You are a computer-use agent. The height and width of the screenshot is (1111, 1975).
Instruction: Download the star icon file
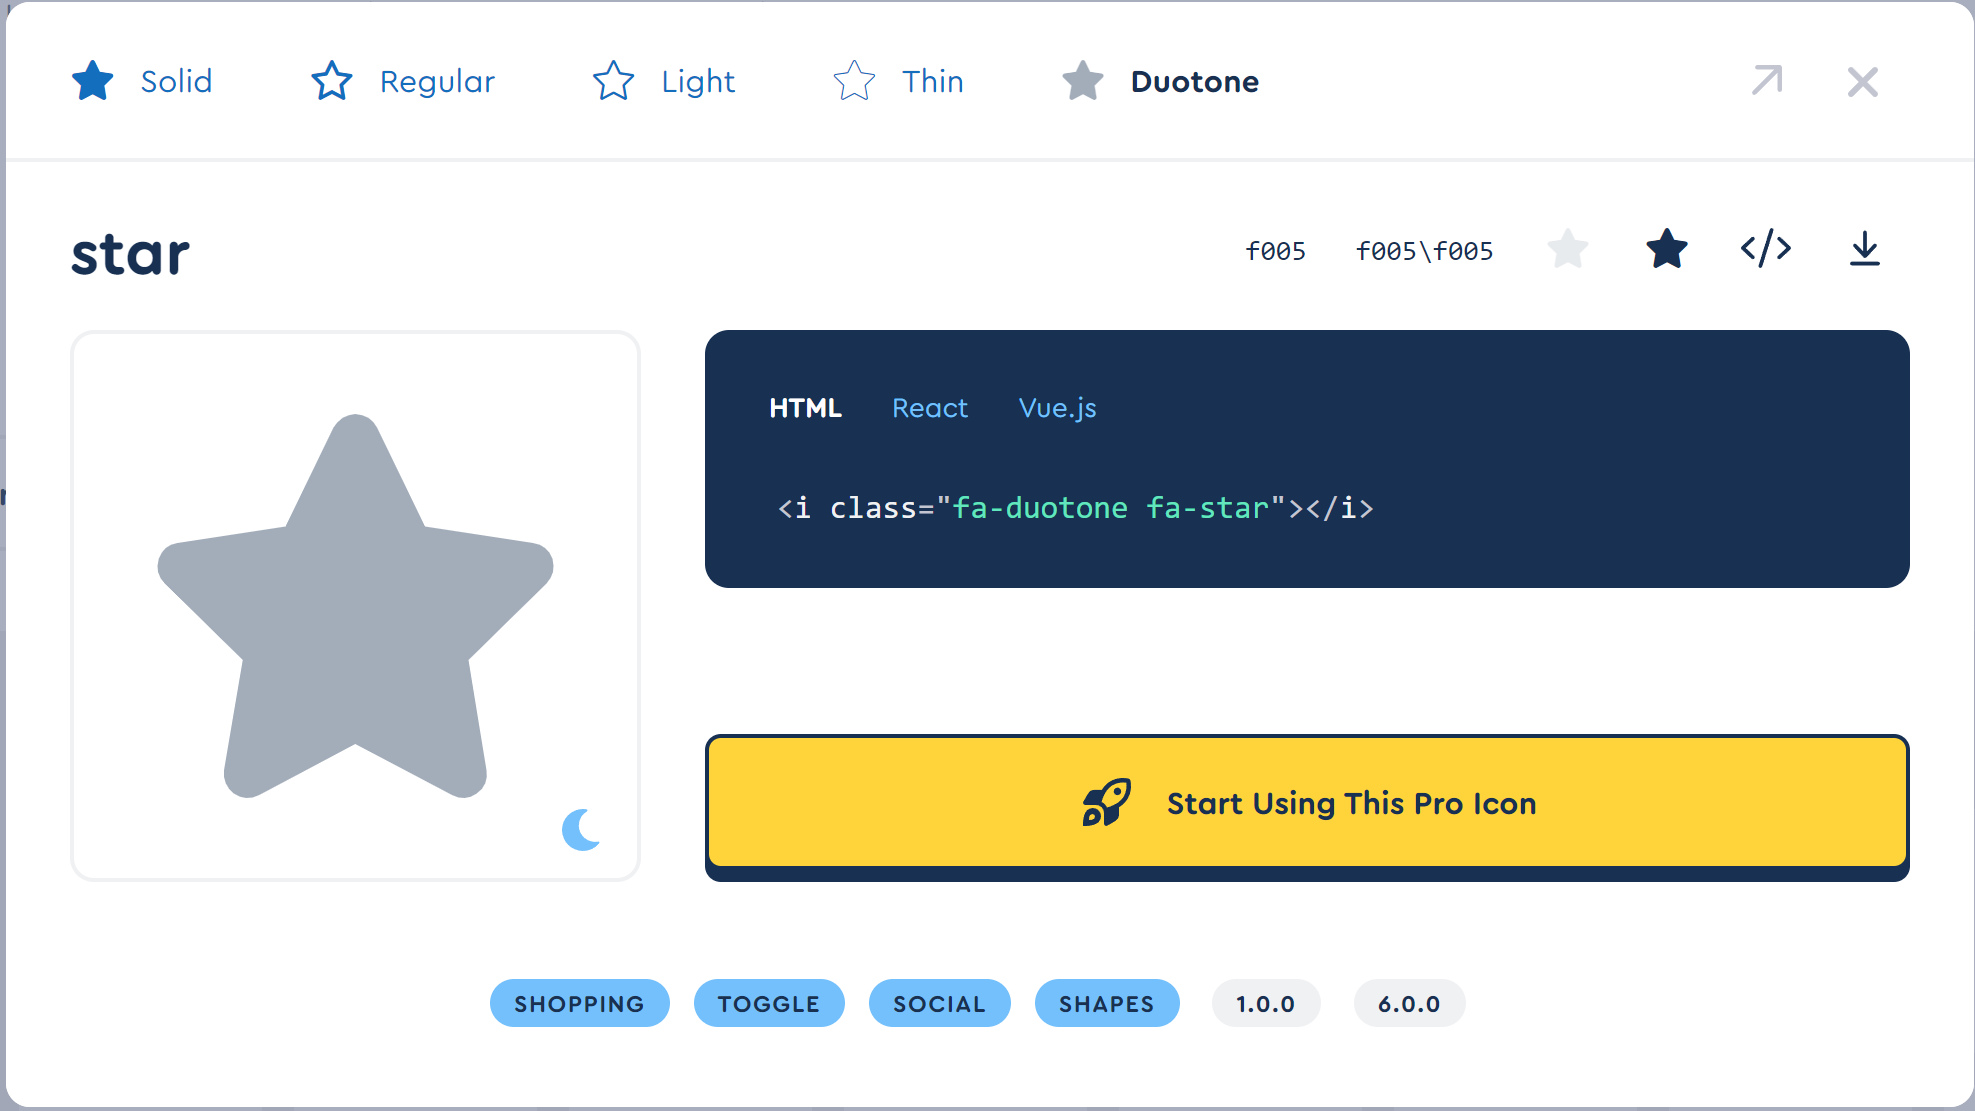[x=1864, y=249]
